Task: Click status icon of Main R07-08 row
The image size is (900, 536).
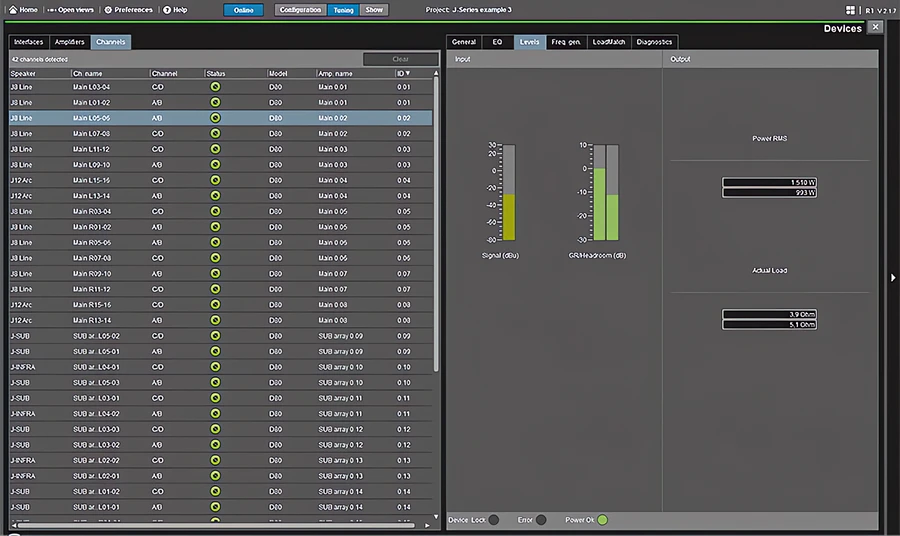Action: pos(215,258)
